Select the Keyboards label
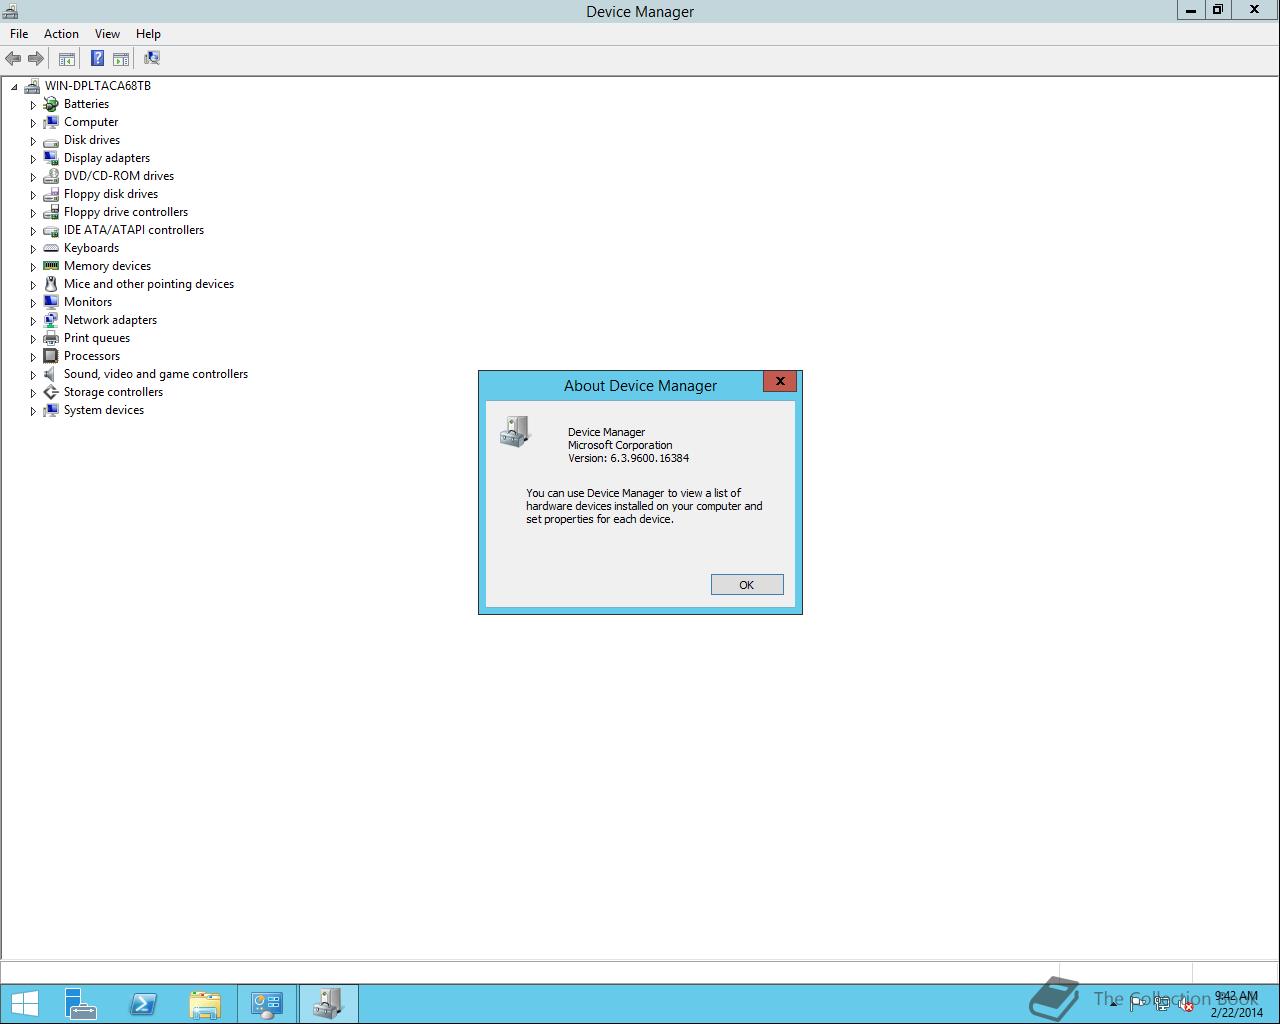Screen dimensions: 1280x1024 point(91,248)
